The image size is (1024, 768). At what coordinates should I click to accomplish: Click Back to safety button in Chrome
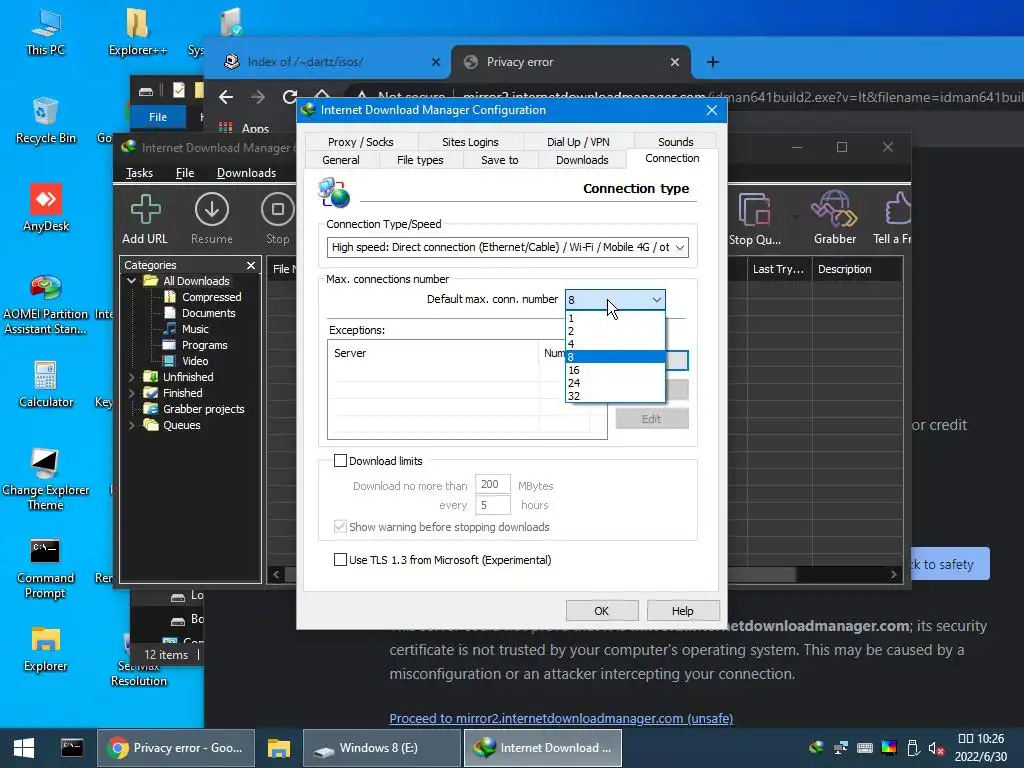[950, 564]
